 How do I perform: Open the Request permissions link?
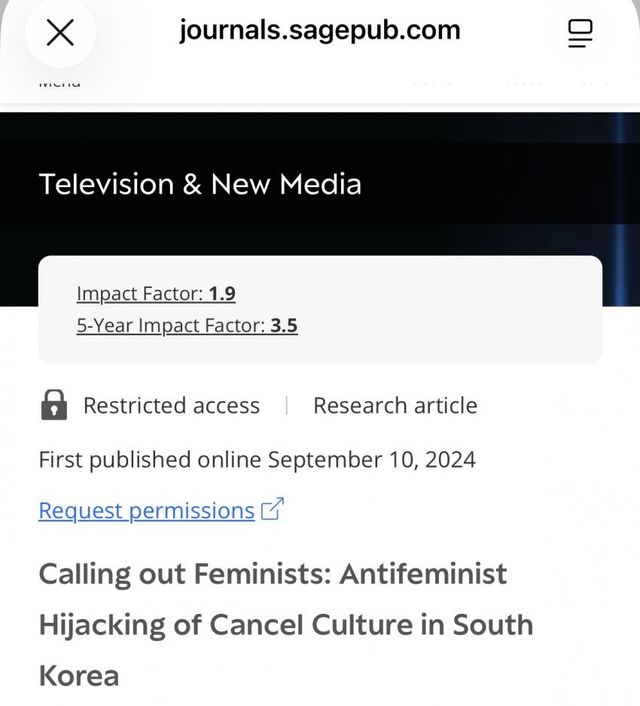146,510
